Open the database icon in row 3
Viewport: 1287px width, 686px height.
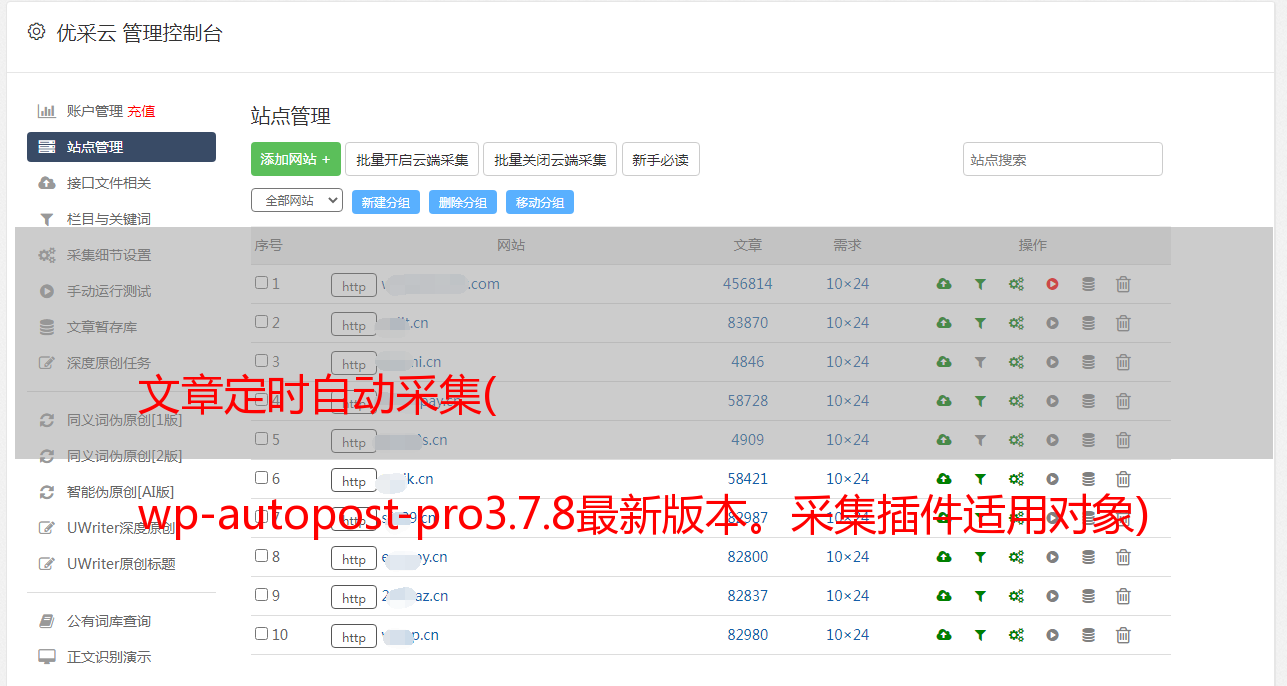pos(1088,362)
